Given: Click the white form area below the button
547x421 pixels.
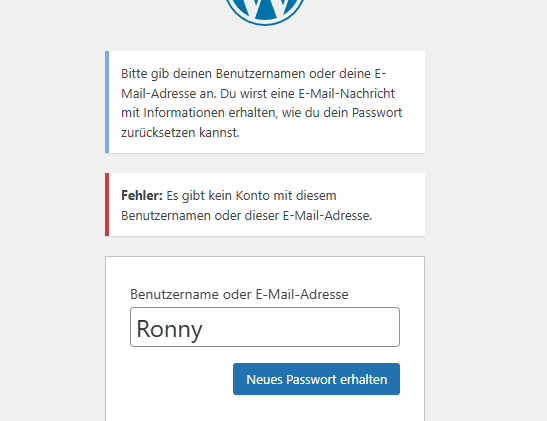Looking at the screenshot, I should tap(265, 409).
